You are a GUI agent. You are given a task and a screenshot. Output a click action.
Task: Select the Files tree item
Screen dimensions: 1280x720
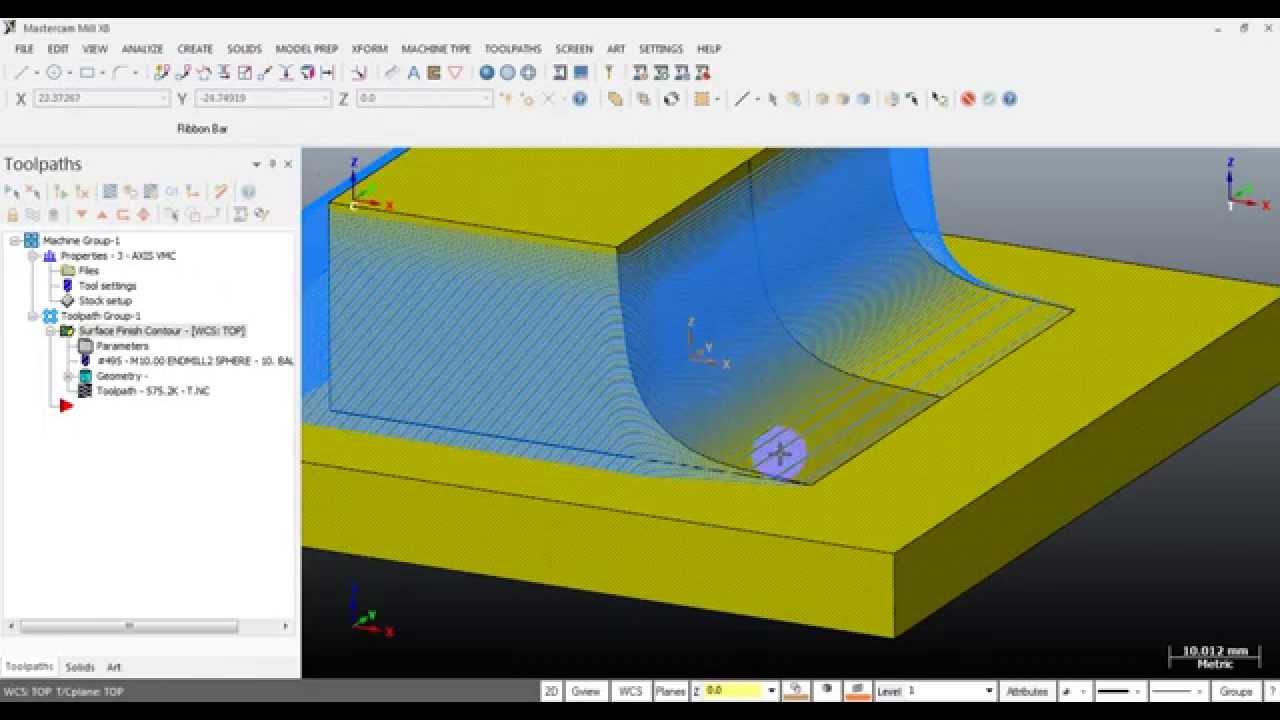tap(89, 271)
